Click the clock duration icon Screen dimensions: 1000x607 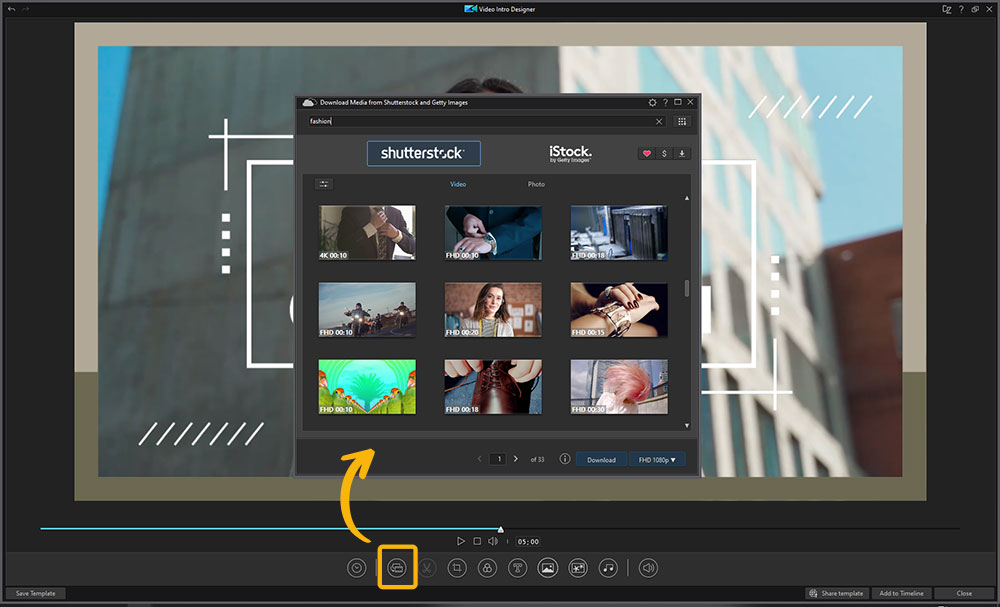[x=357, y=567]
